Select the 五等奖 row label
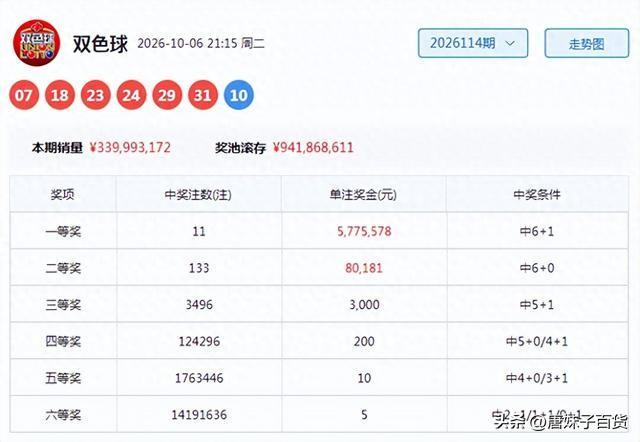The height and width of the screenshot is (442, 640). 63,378
